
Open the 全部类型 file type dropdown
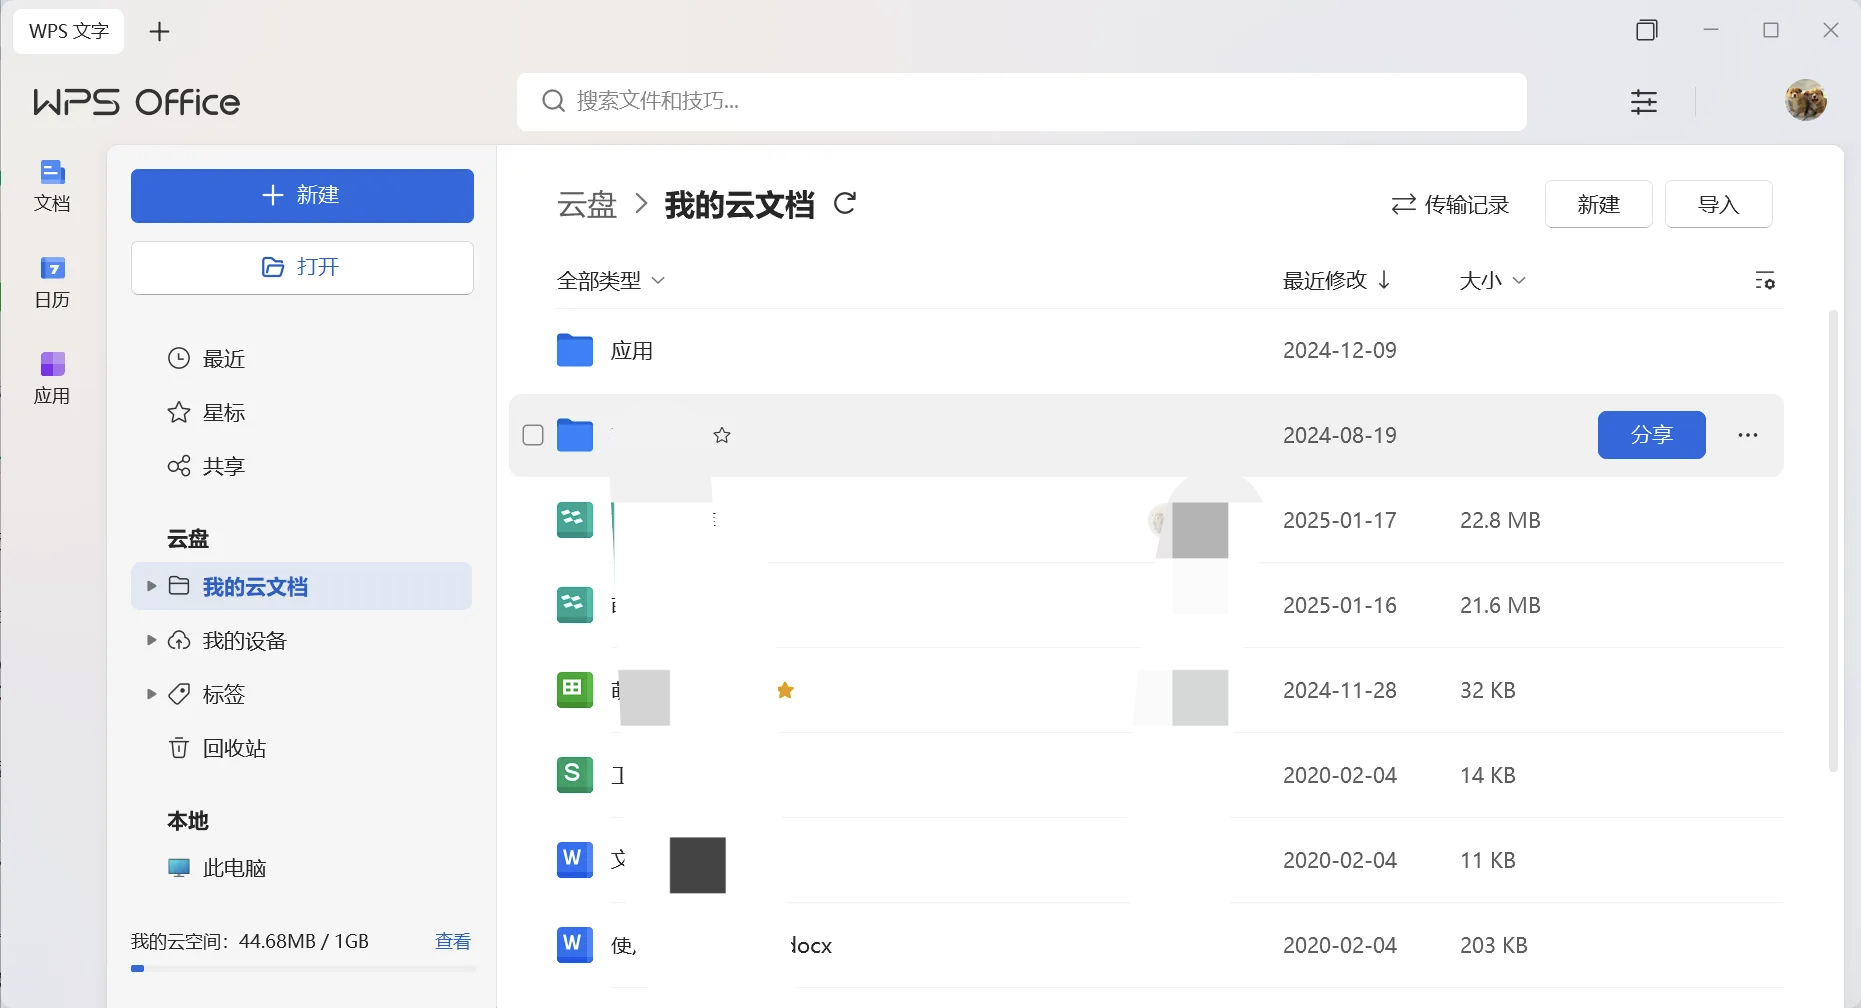point(611,280)
